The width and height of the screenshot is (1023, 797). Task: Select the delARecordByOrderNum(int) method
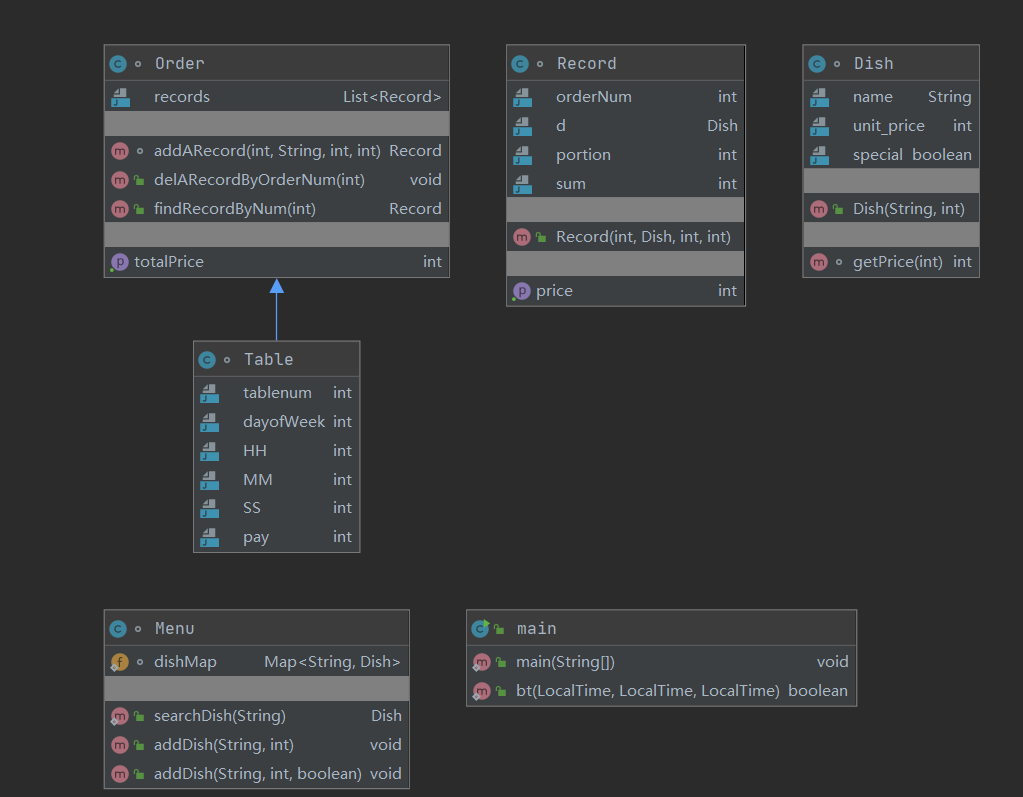(277, 180)
